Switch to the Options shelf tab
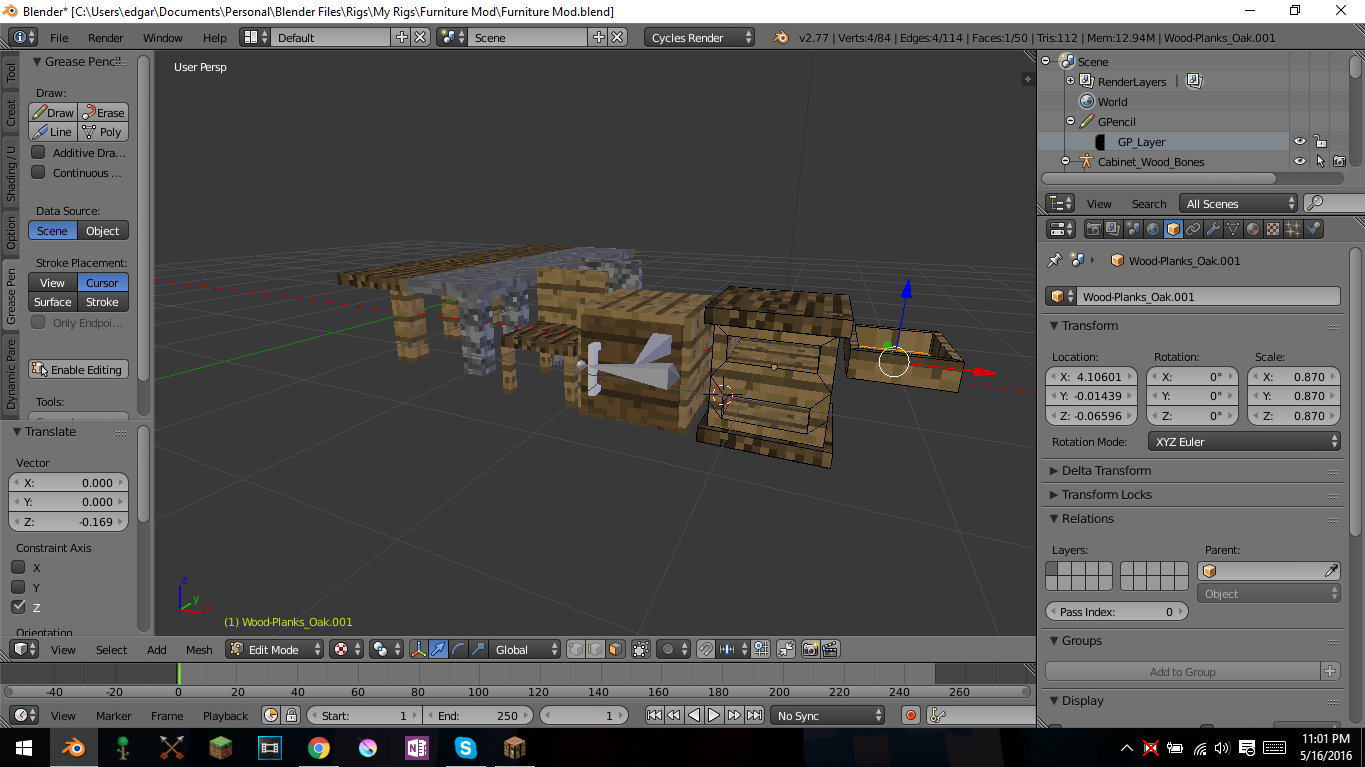This screenshot has width=1365, height=767. (x=11, y=231)
